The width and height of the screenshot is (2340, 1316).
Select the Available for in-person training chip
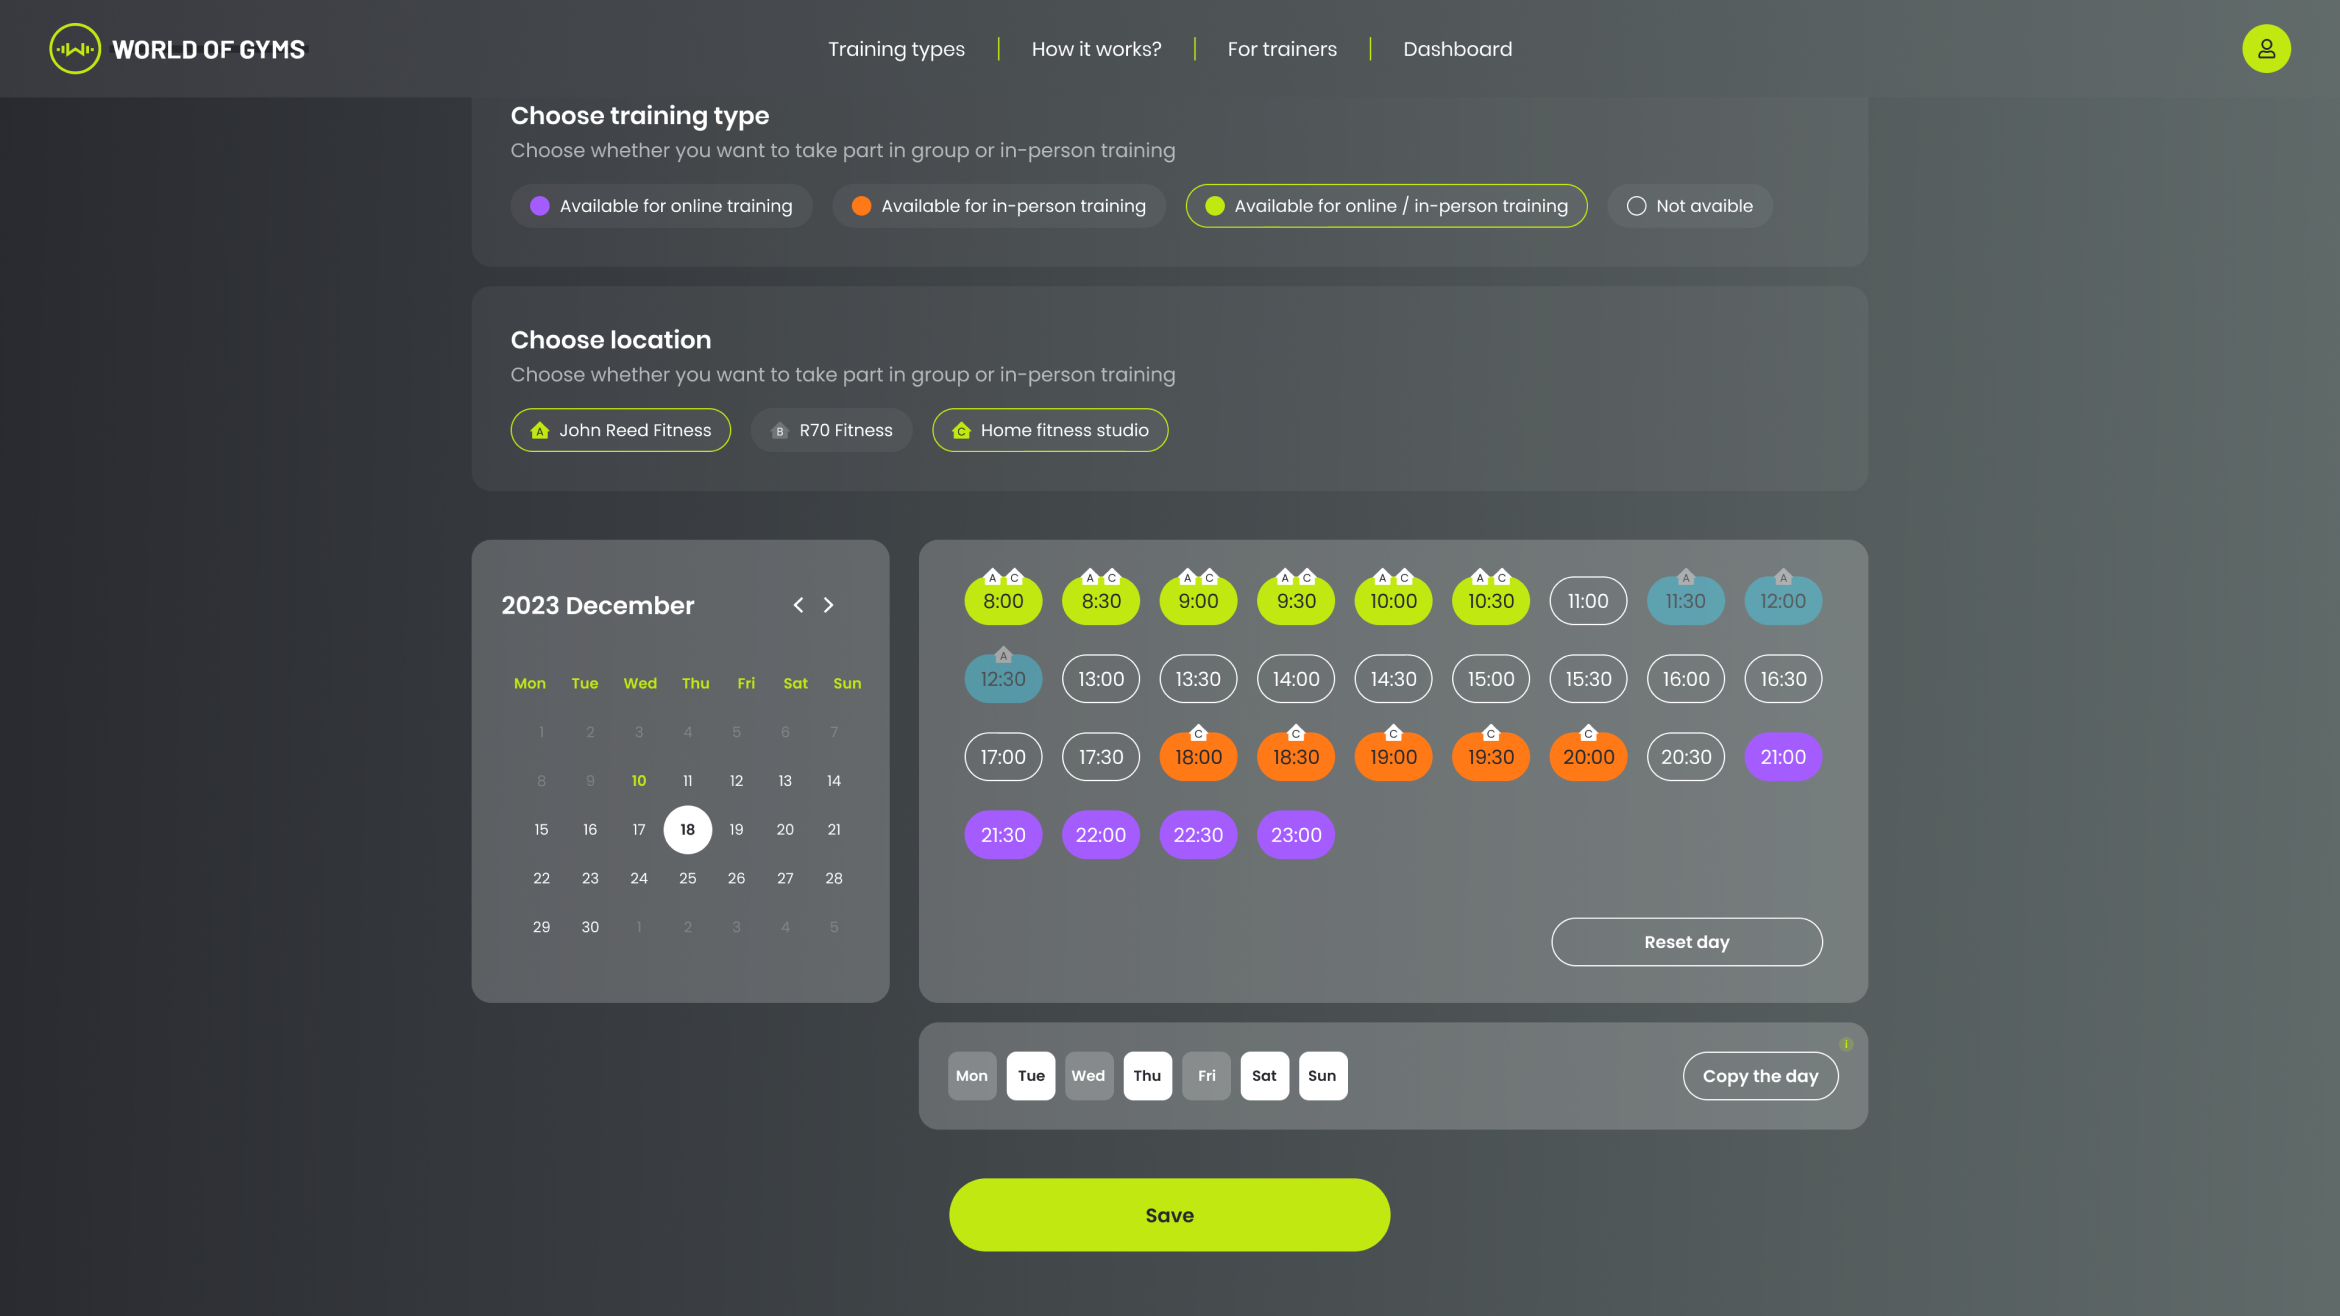coord(998,206)
